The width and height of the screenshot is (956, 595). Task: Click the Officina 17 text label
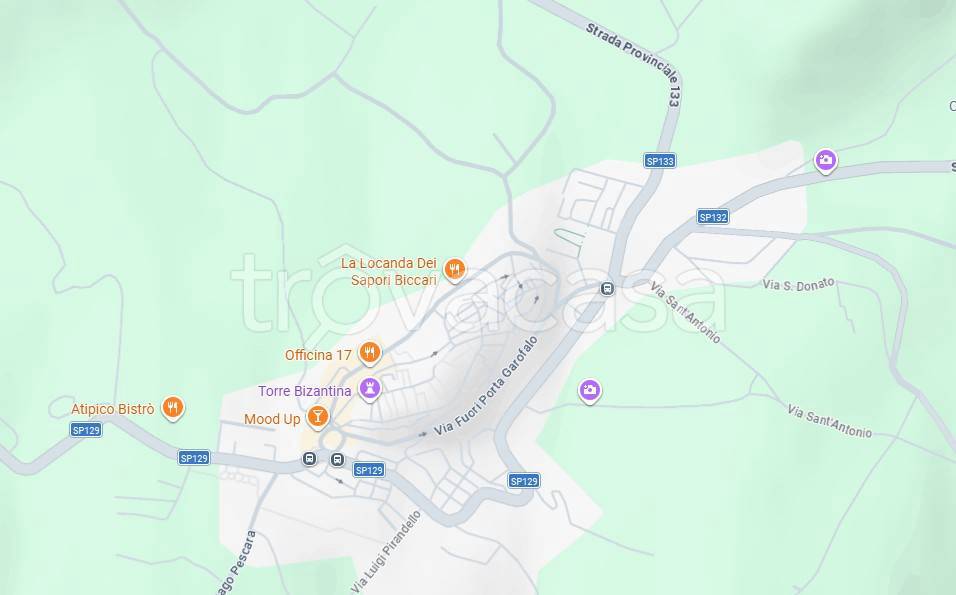tap(318, 355)
